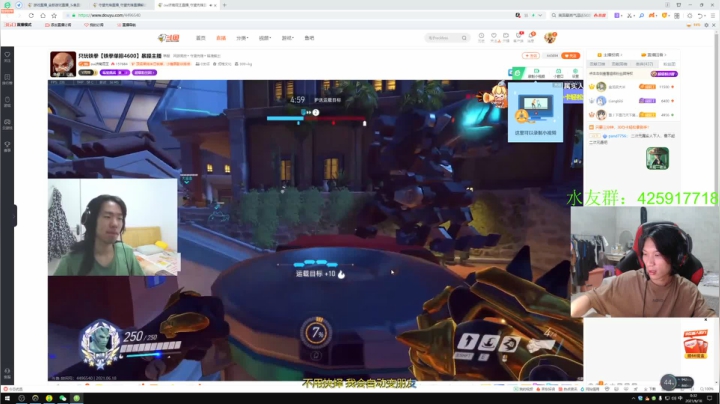The height and width of the screenshot is (404, 720).
Task: Expand the 分类 dropdown in site navigation
Action: 242,38
